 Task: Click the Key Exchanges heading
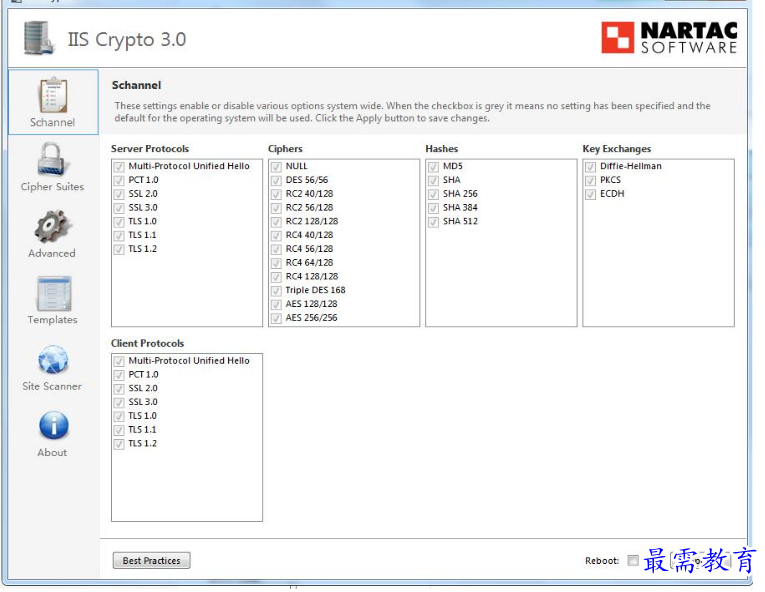617,149
